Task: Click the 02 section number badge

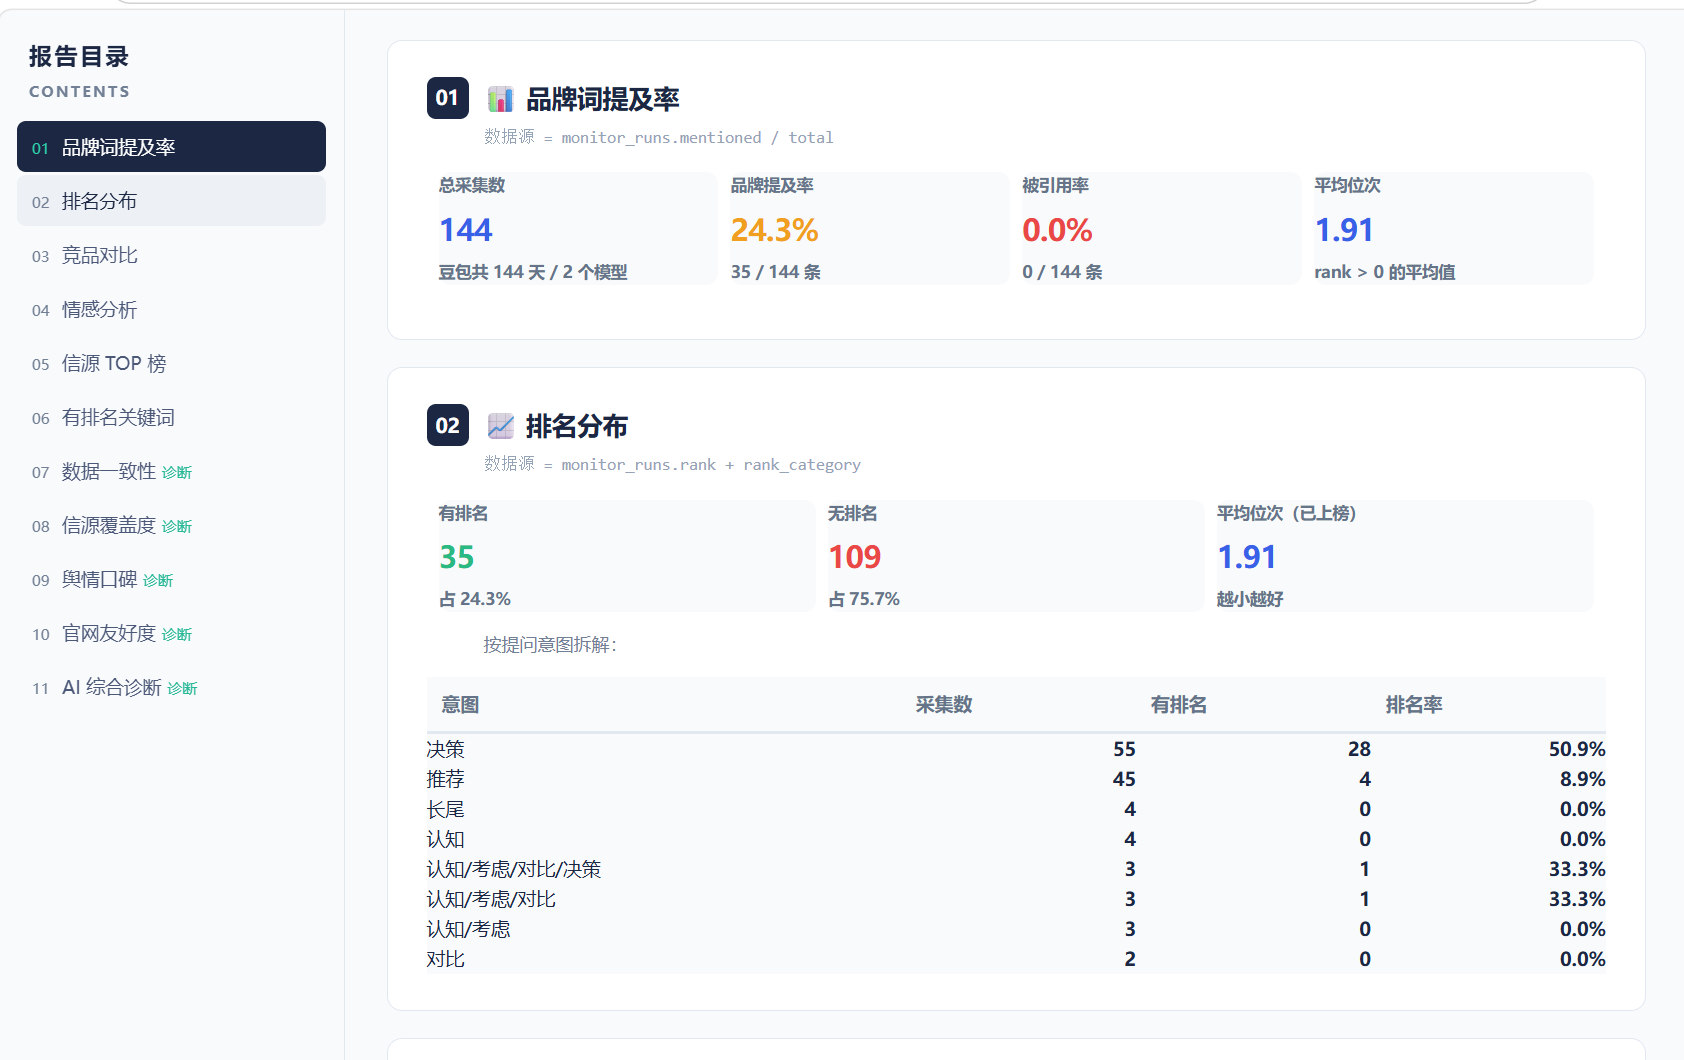Action: tap(447, 425)
